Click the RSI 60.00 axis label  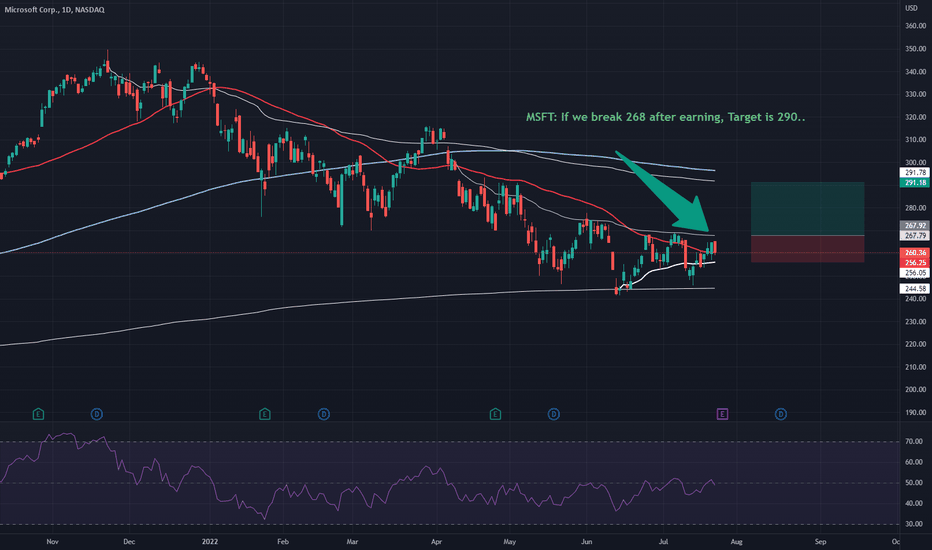point(914,462)
